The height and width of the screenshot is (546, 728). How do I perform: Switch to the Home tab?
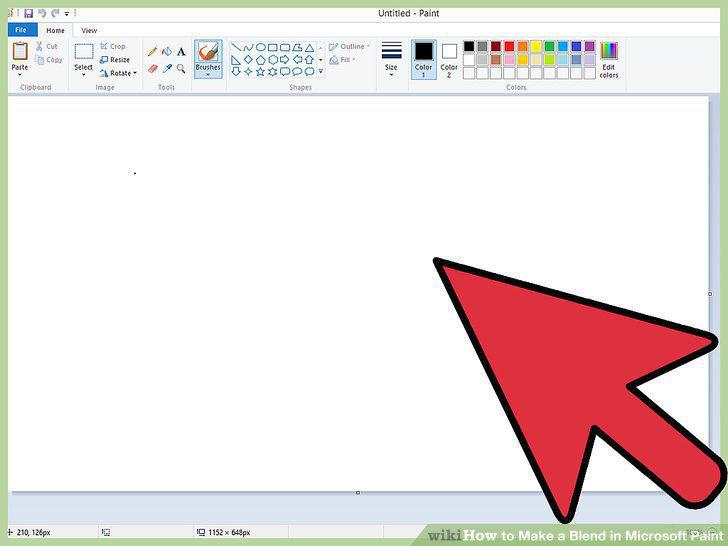55,30
